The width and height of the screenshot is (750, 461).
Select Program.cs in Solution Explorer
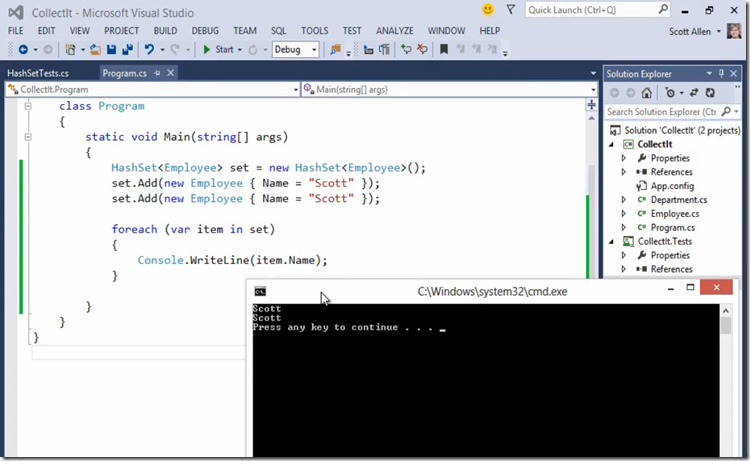tap(673, 227)
